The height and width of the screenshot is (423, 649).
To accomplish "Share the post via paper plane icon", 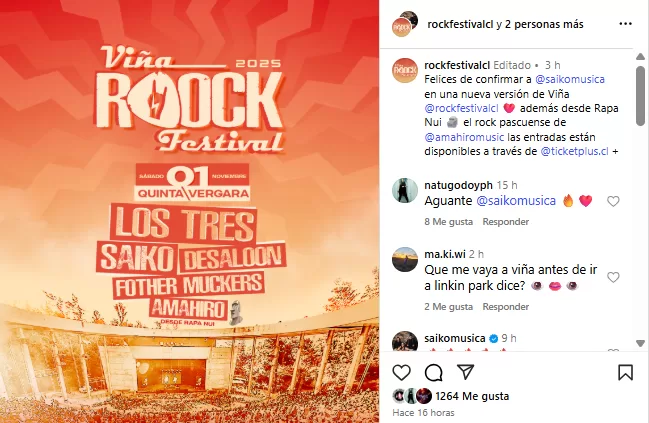I will pos(466,372).
